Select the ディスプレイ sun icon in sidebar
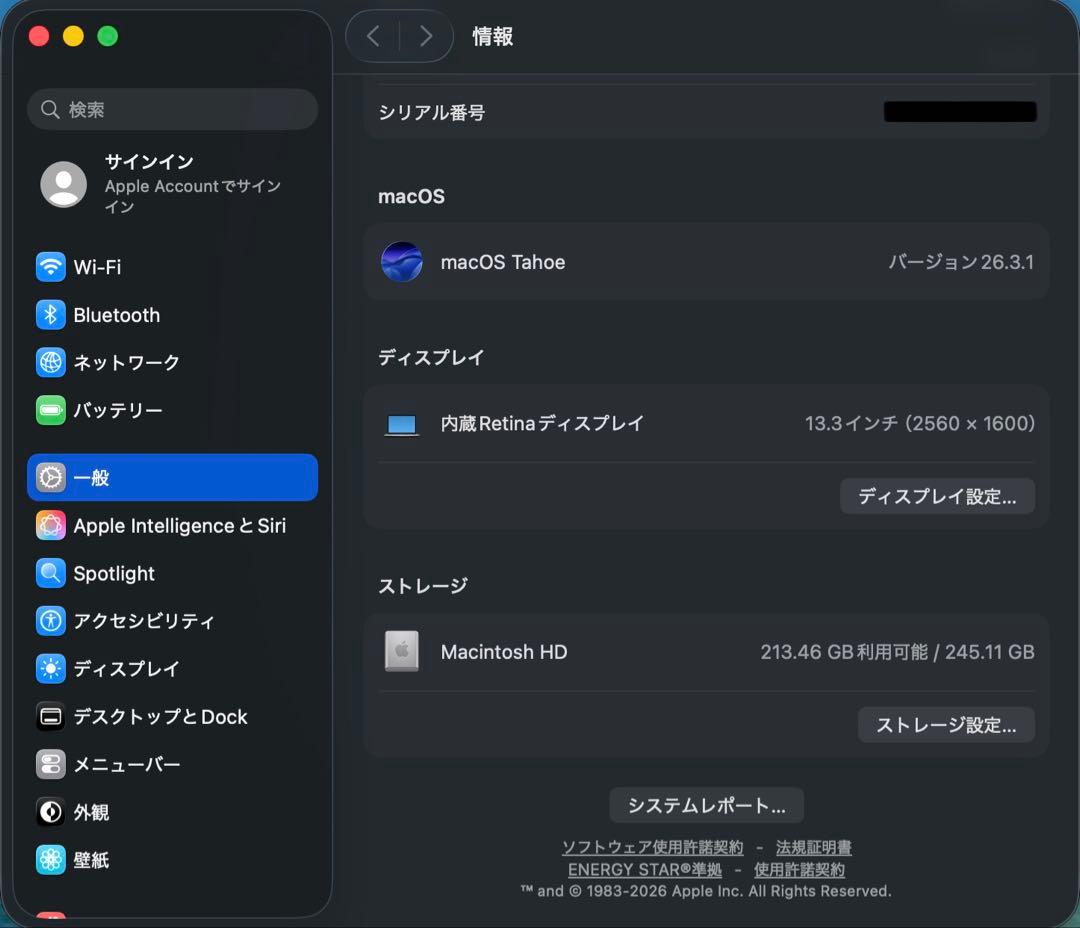This screenshot has height=928, width=1080. click(x=50, y=668)
